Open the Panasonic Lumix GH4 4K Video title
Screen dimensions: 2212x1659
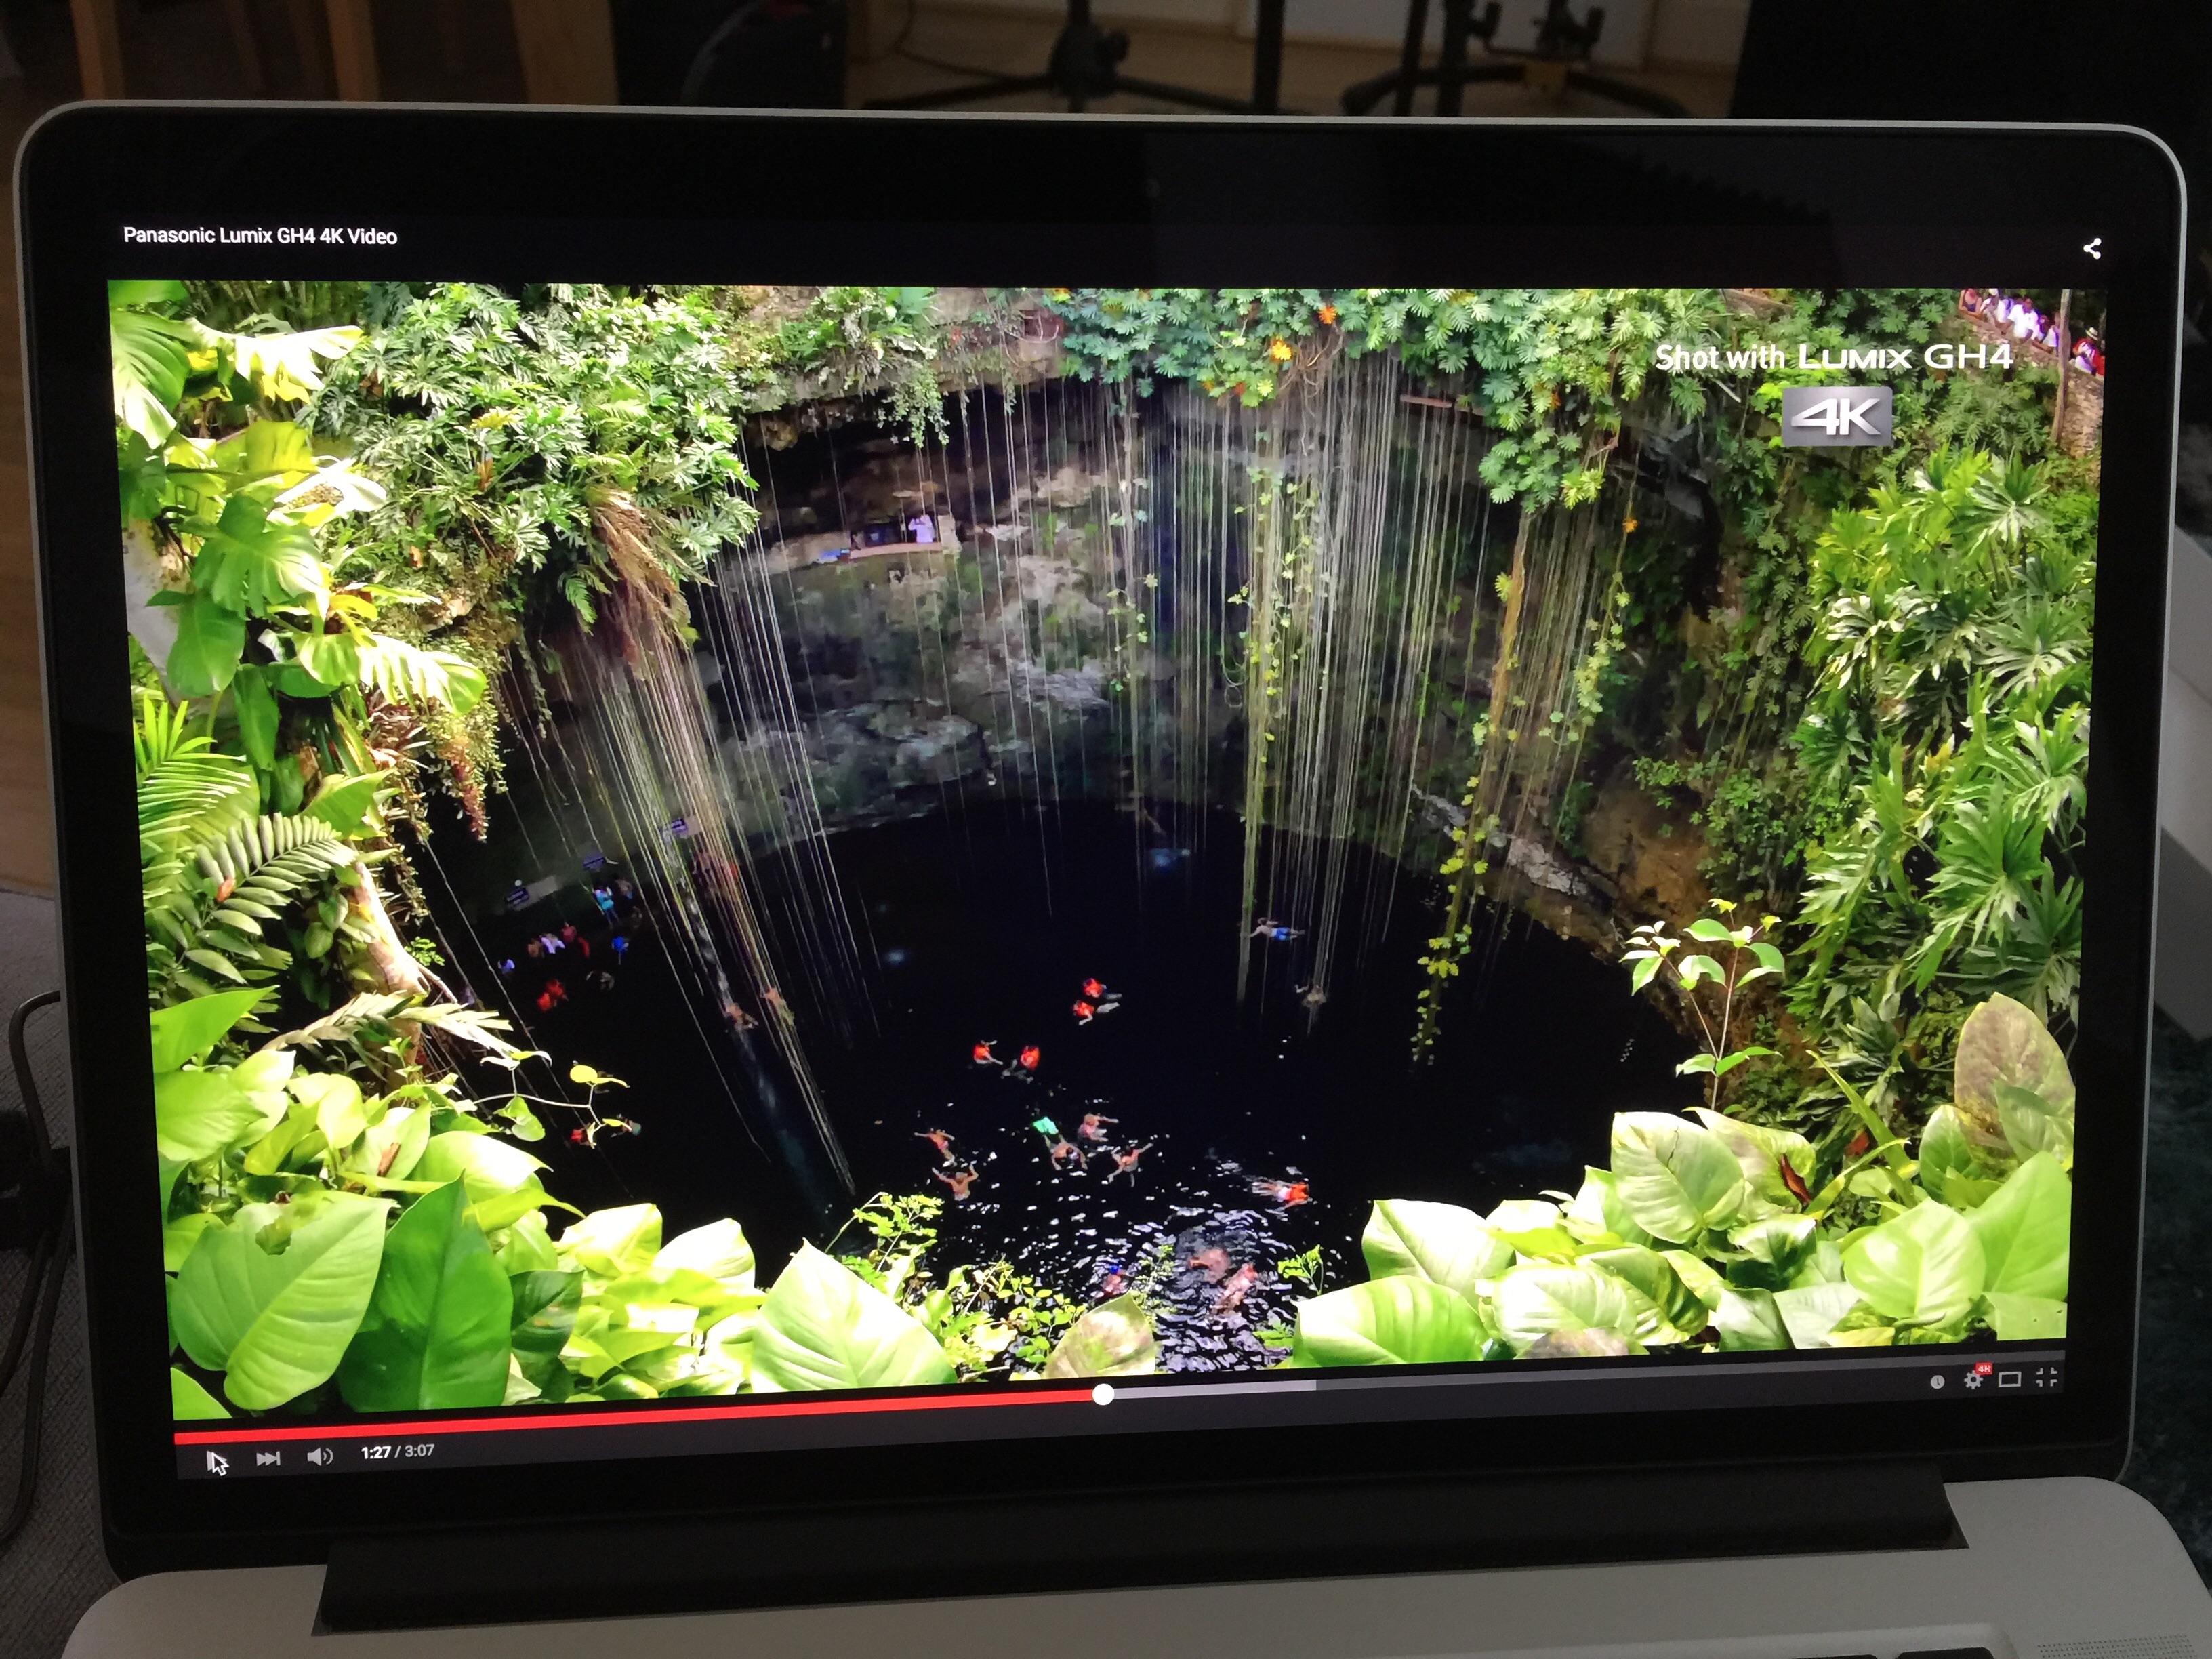pyautogui.click(x=260, y=236)
